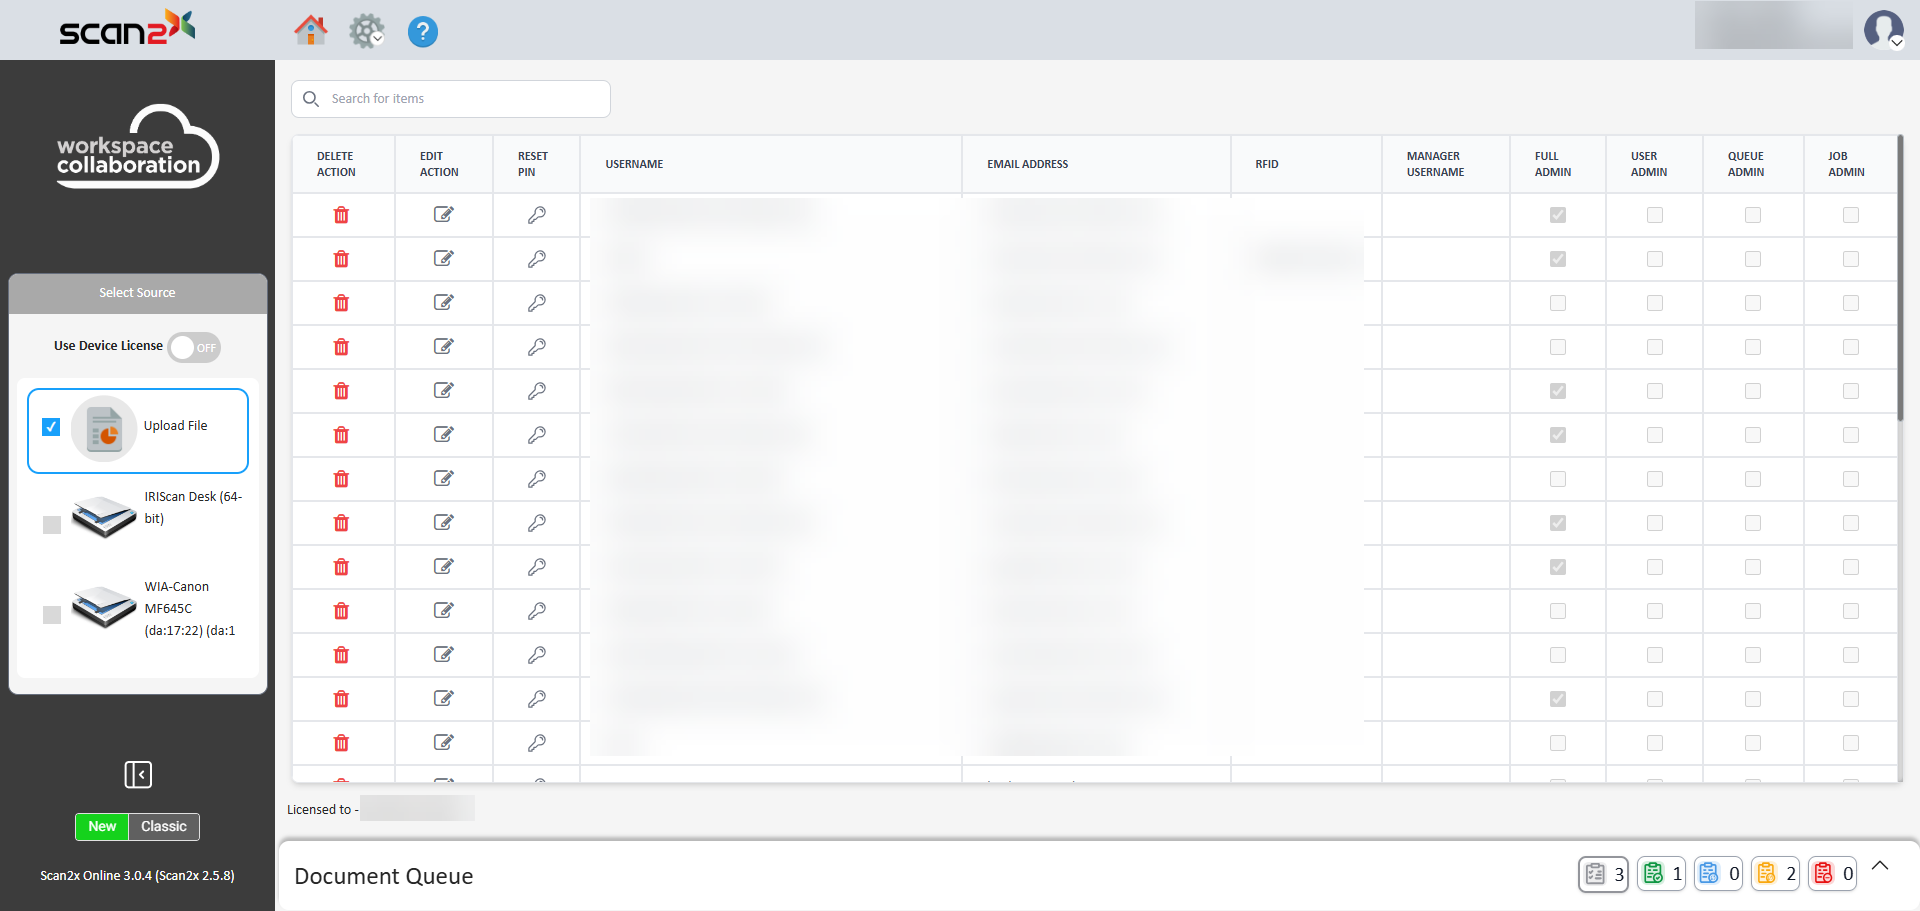Image resolution: width=1920 pixels, height=911 pixels.
Task: Switch to the New view tab
Action: click(102, 827)
